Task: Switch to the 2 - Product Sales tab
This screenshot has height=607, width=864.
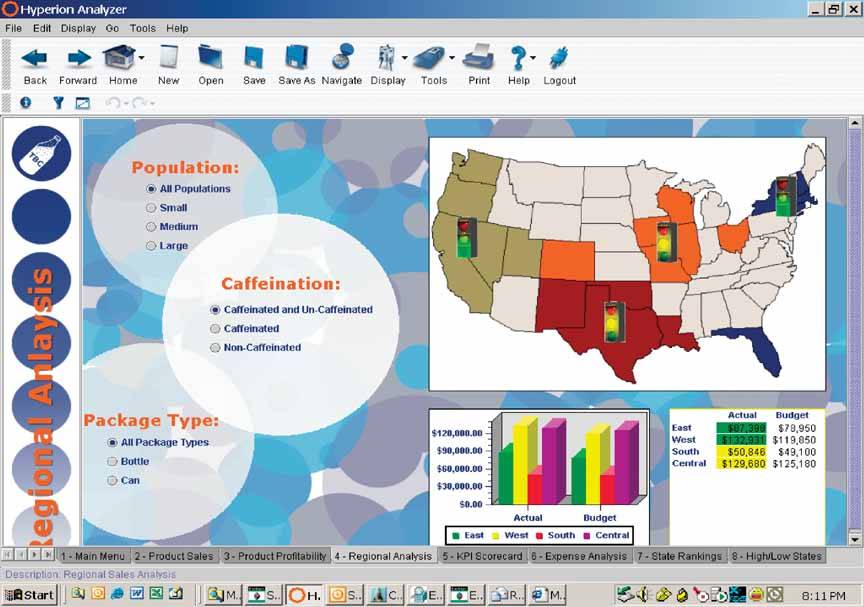Action: (174, 556)
